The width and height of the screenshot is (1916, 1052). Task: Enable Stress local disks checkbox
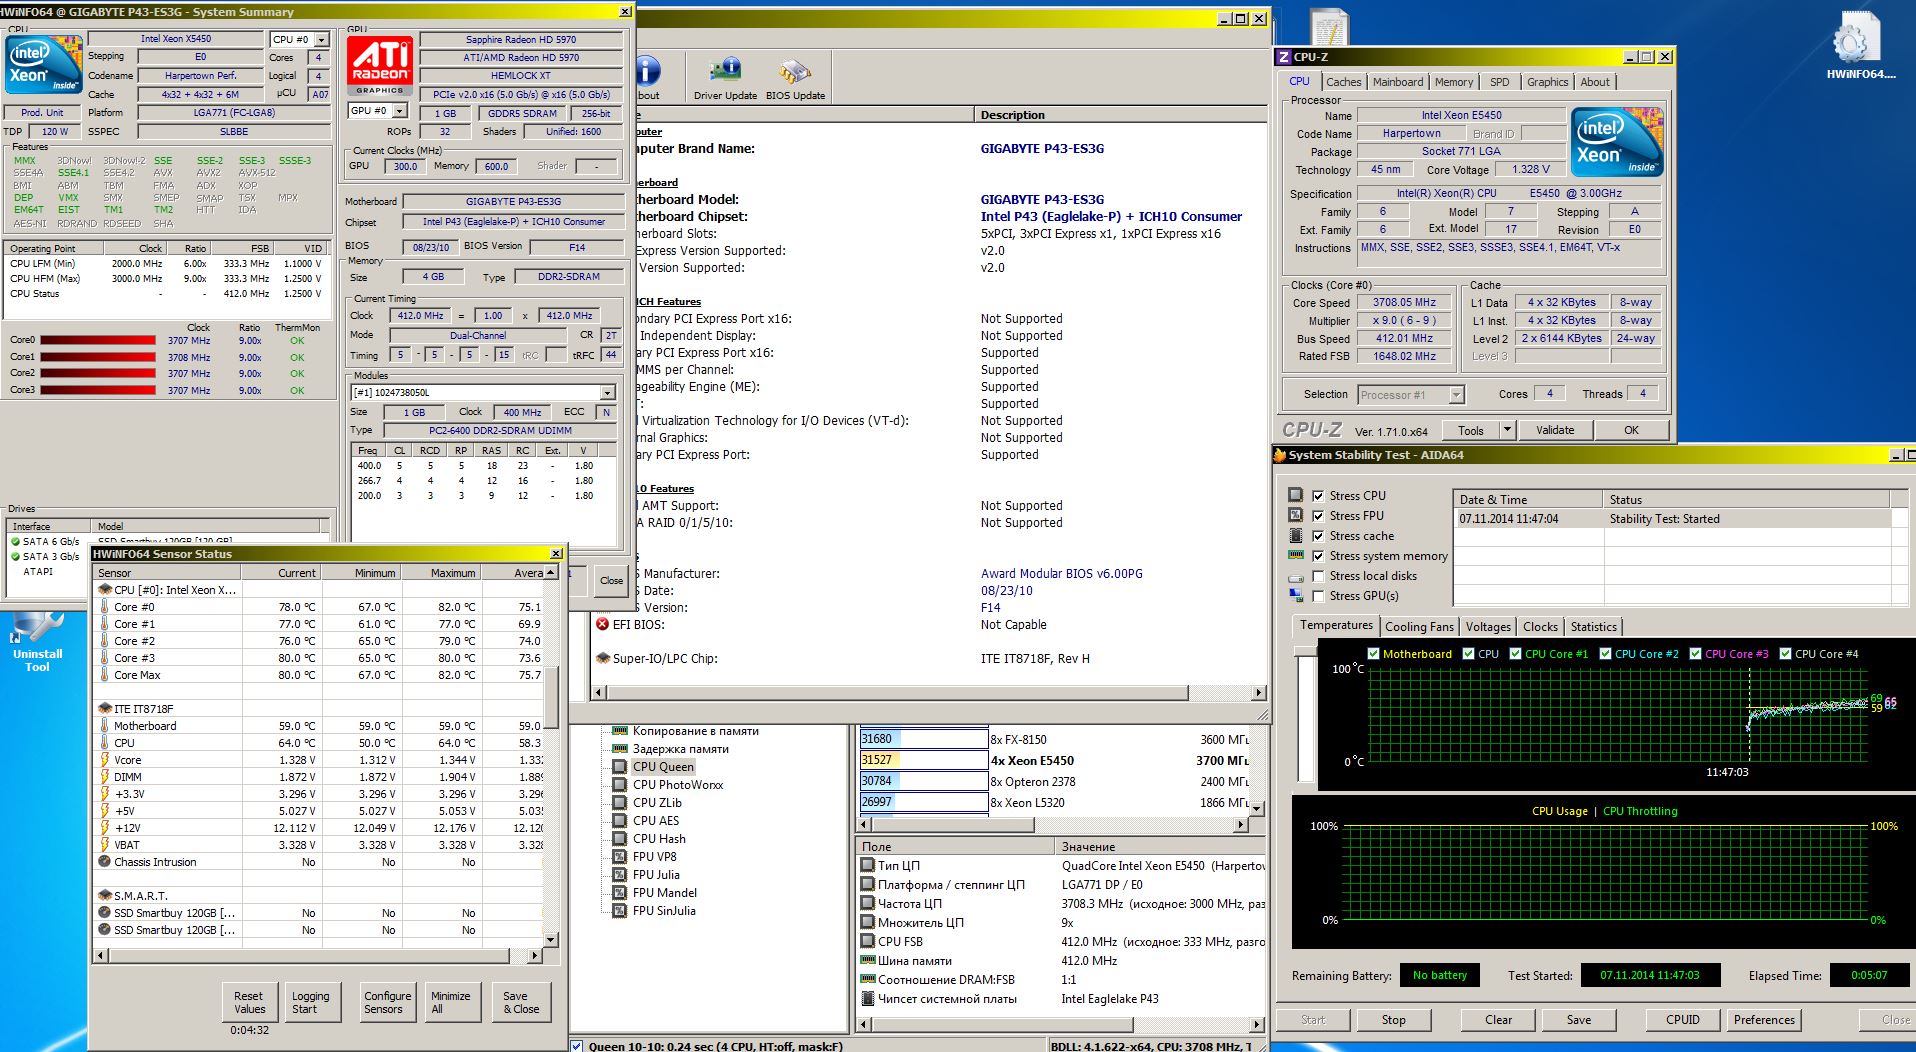coord(1318,576)
